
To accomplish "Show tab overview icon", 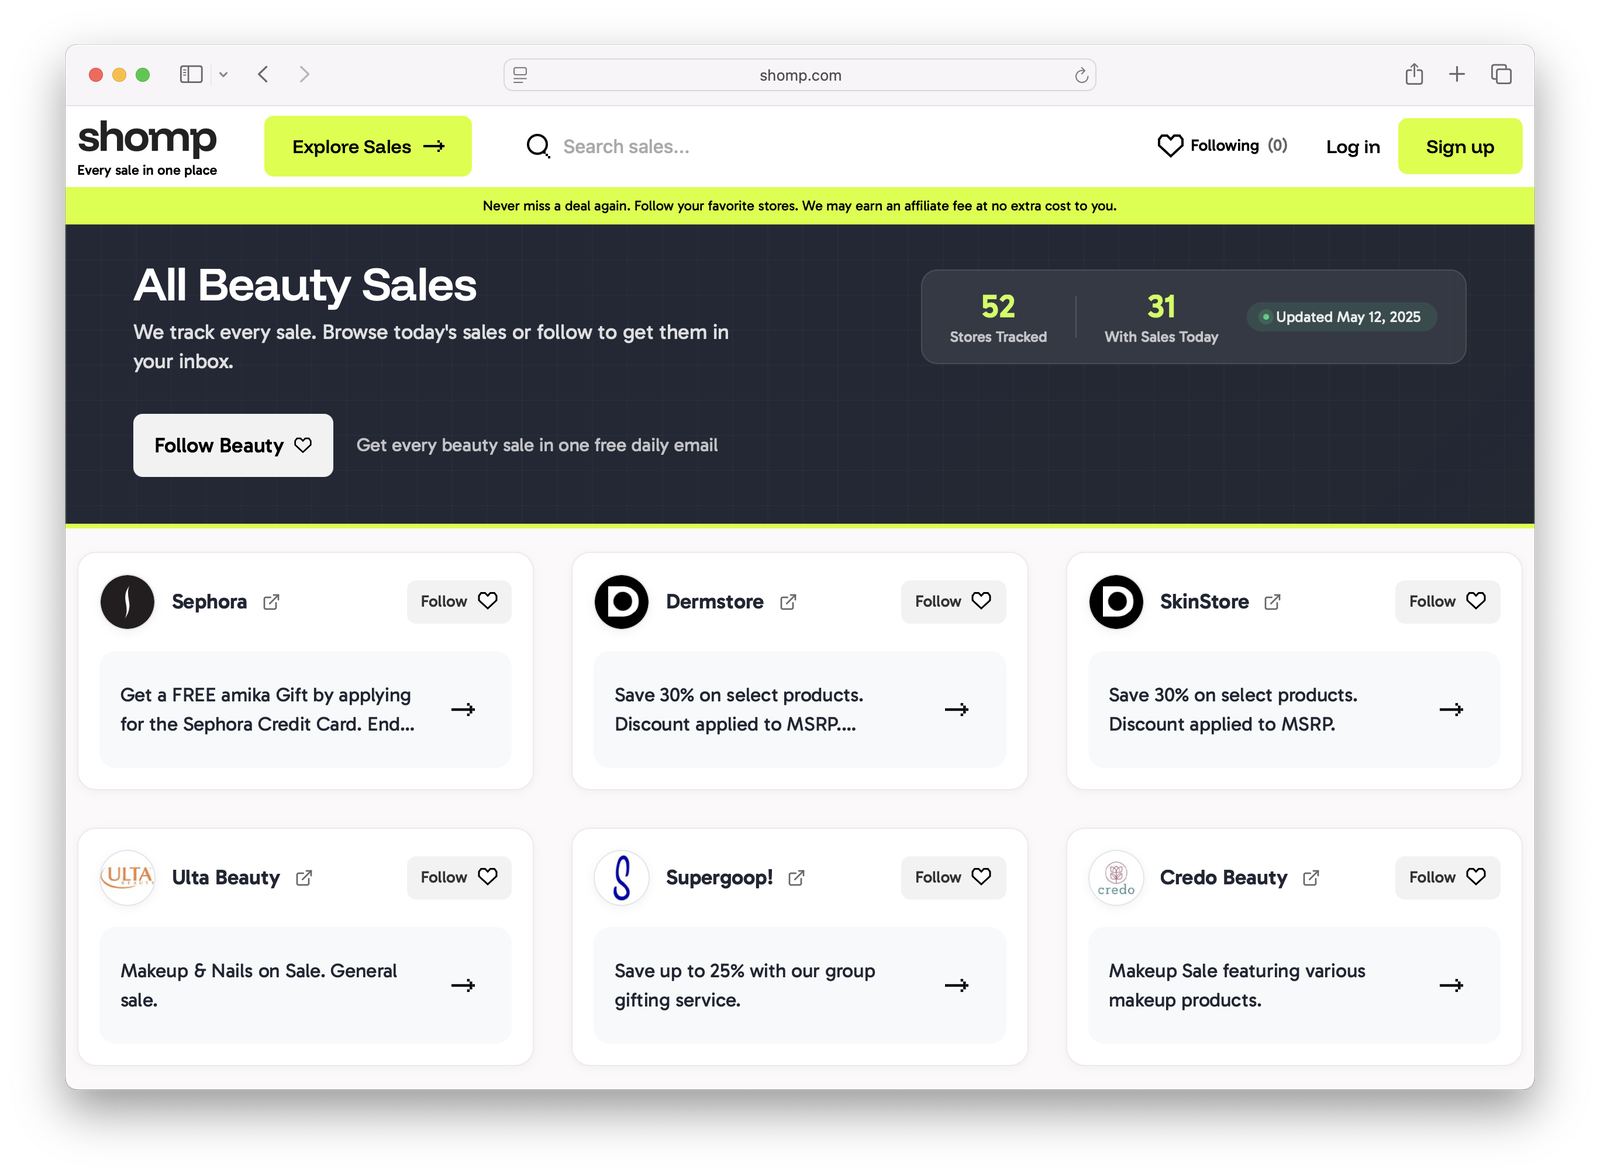I will (x=1501, y=74).
